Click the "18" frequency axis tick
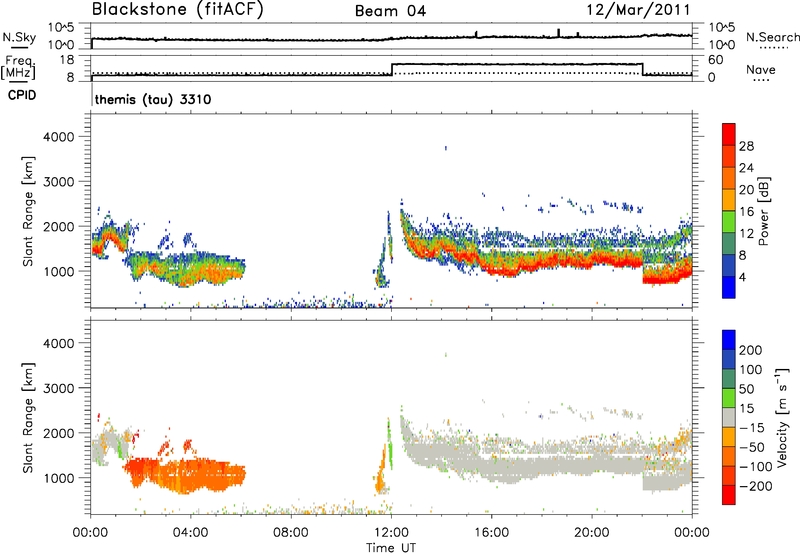This screenshot has height=554, width=800. pos(66,60)
